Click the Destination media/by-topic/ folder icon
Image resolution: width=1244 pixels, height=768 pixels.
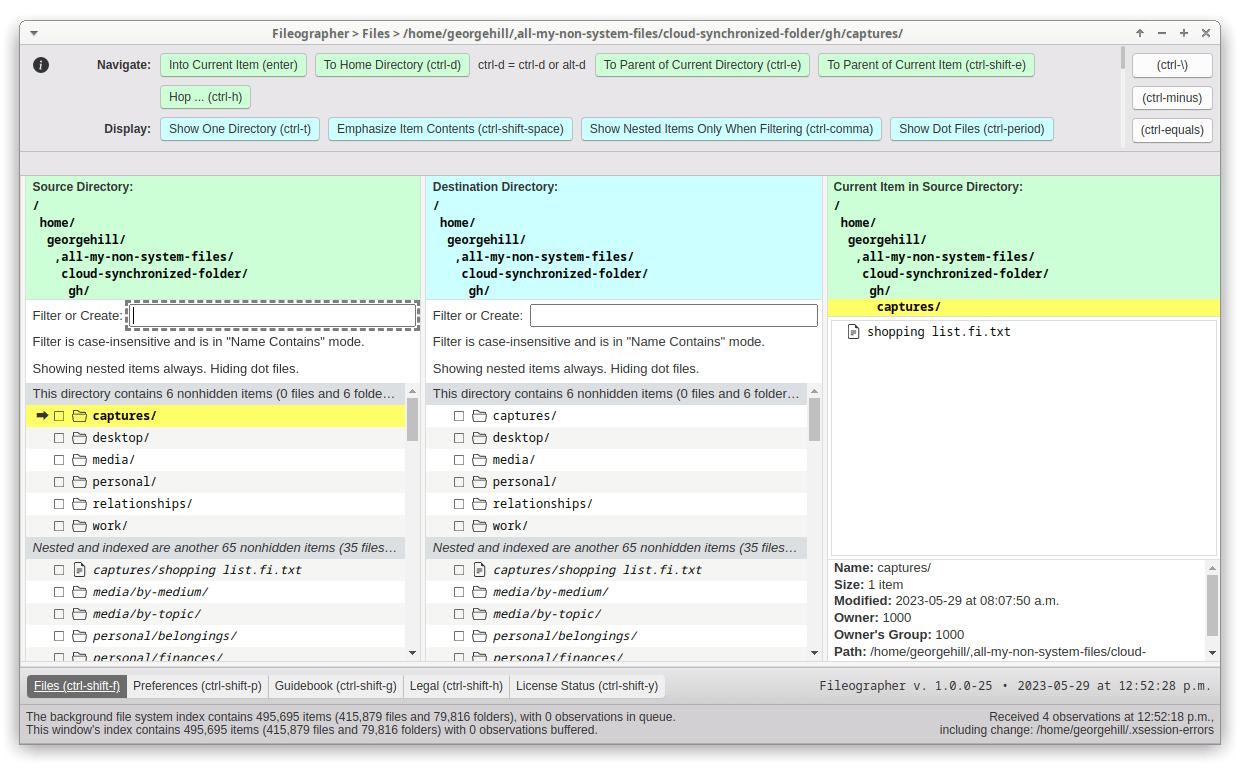pyautogui.click(x=480, y=614)
